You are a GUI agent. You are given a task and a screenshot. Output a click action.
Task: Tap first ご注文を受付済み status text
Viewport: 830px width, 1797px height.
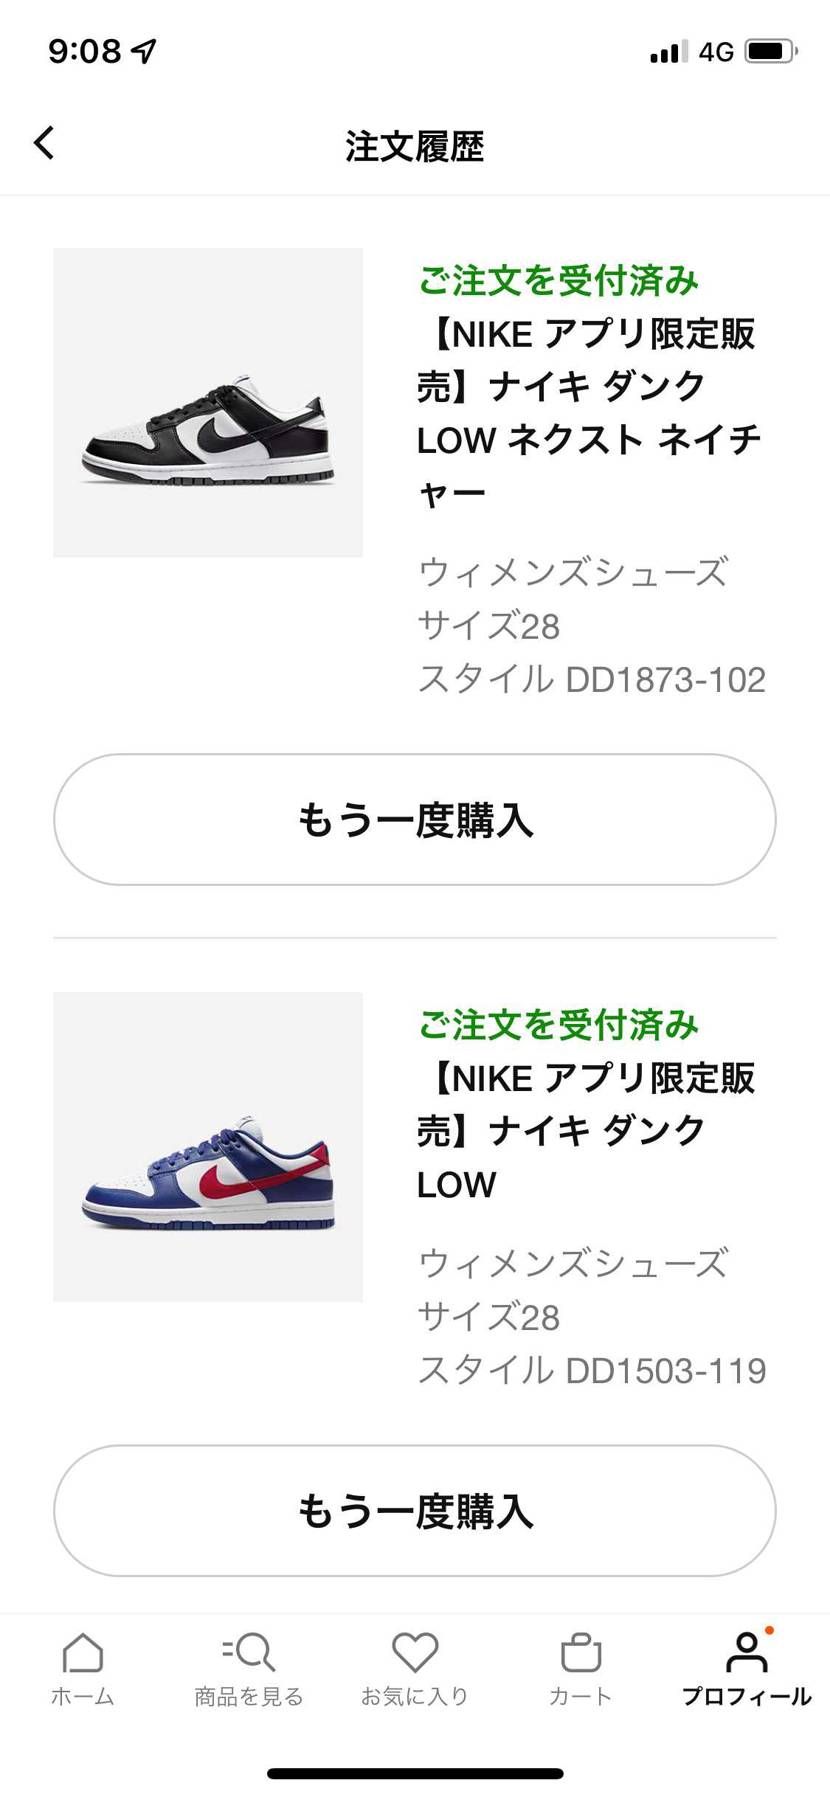click(x=558, y=281)
